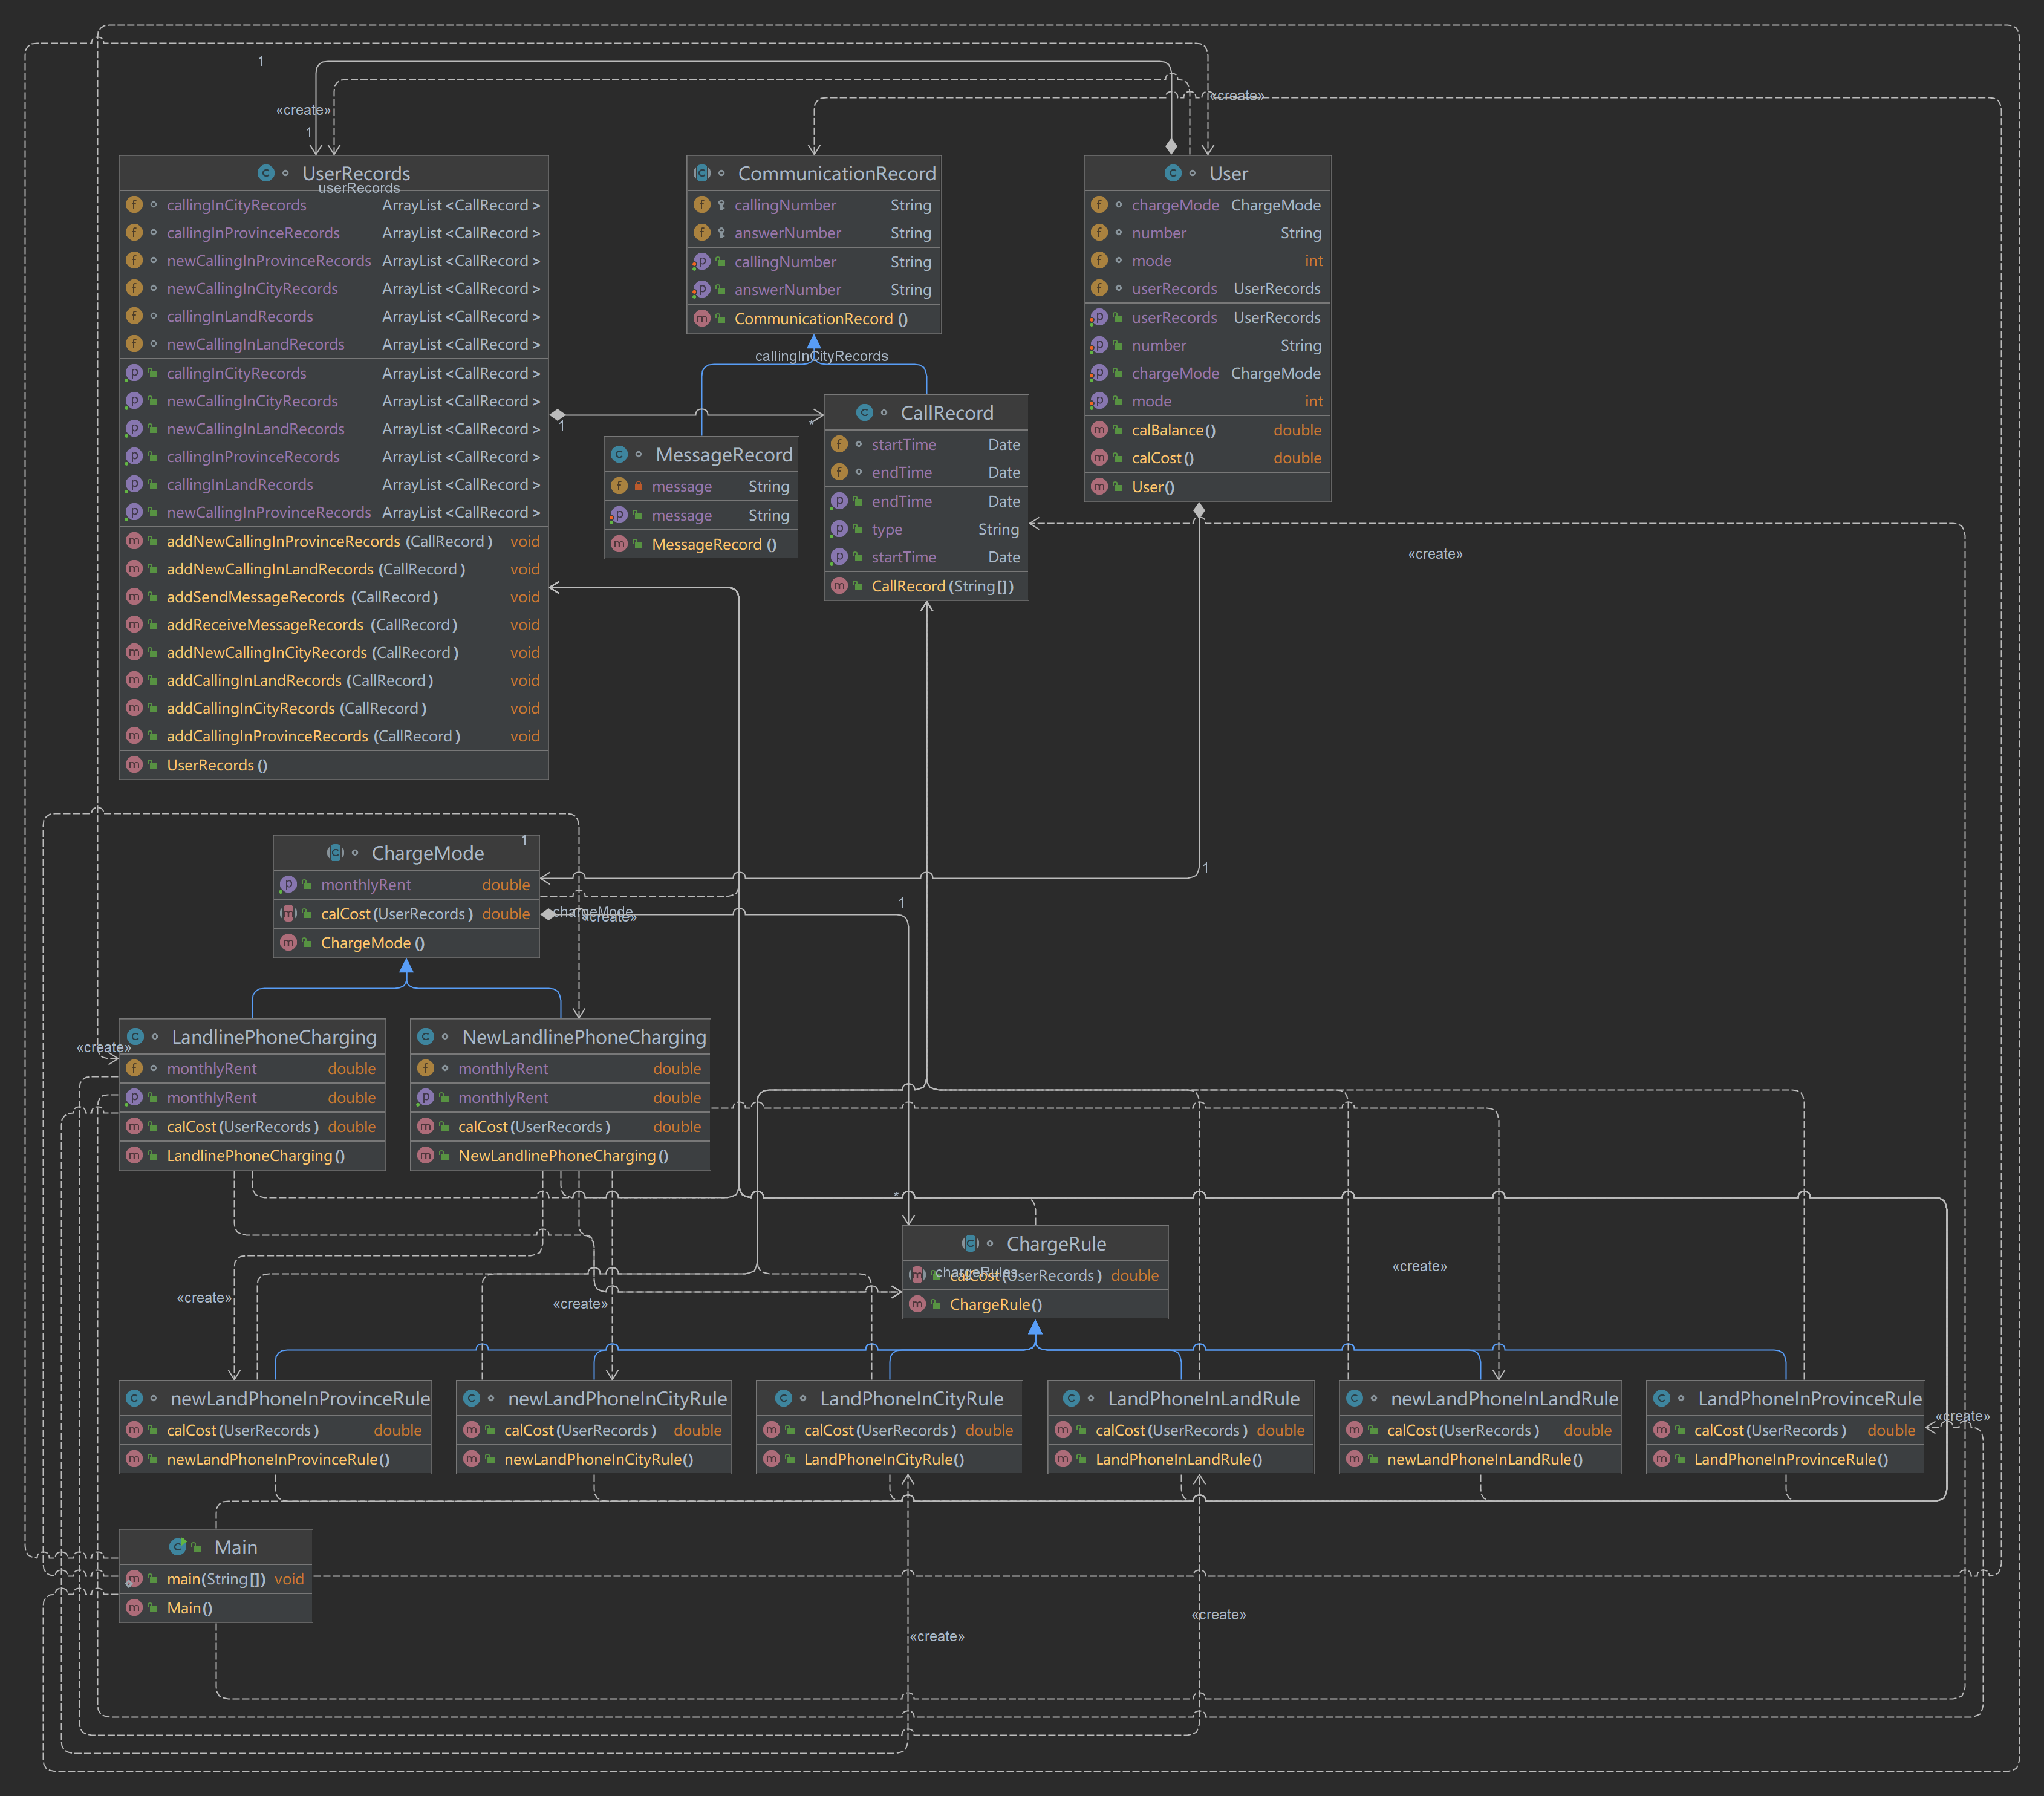Select the newLandPhoneInProvinceRule class header
This screenshot has width=2044, height=1796.
tap(299, 1398)
